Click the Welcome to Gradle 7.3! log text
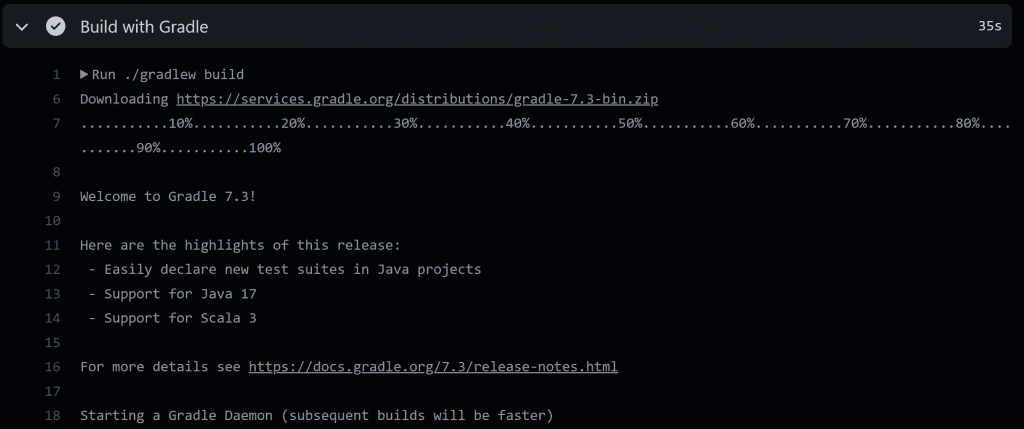The image size is (1024, 429). pyautogui.click(x=168, y=196)
